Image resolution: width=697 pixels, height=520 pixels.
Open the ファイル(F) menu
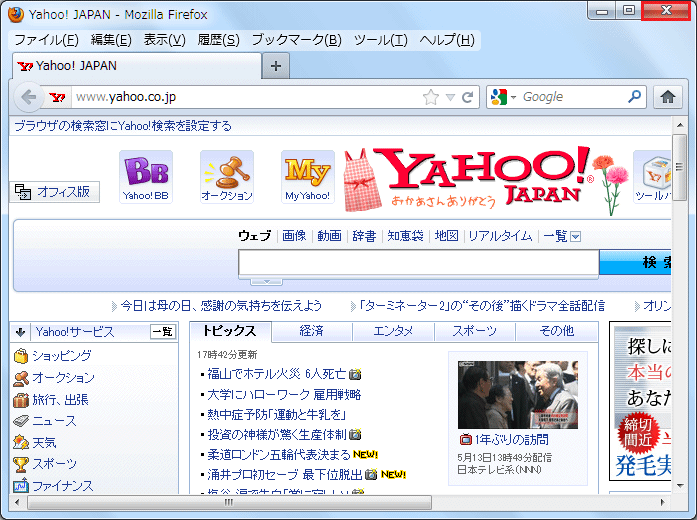point(46,40)
